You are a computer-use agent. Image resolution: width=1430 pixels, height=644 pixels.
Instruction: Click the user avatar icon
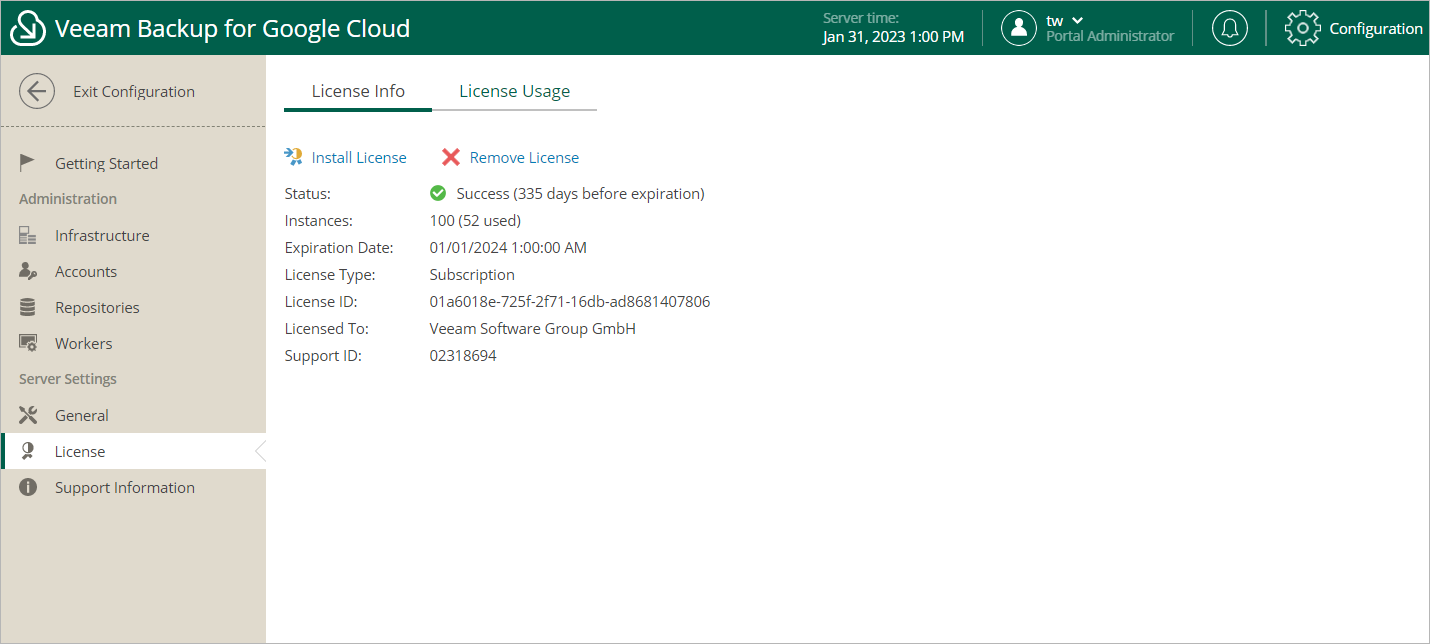(x=1019, y=28)
